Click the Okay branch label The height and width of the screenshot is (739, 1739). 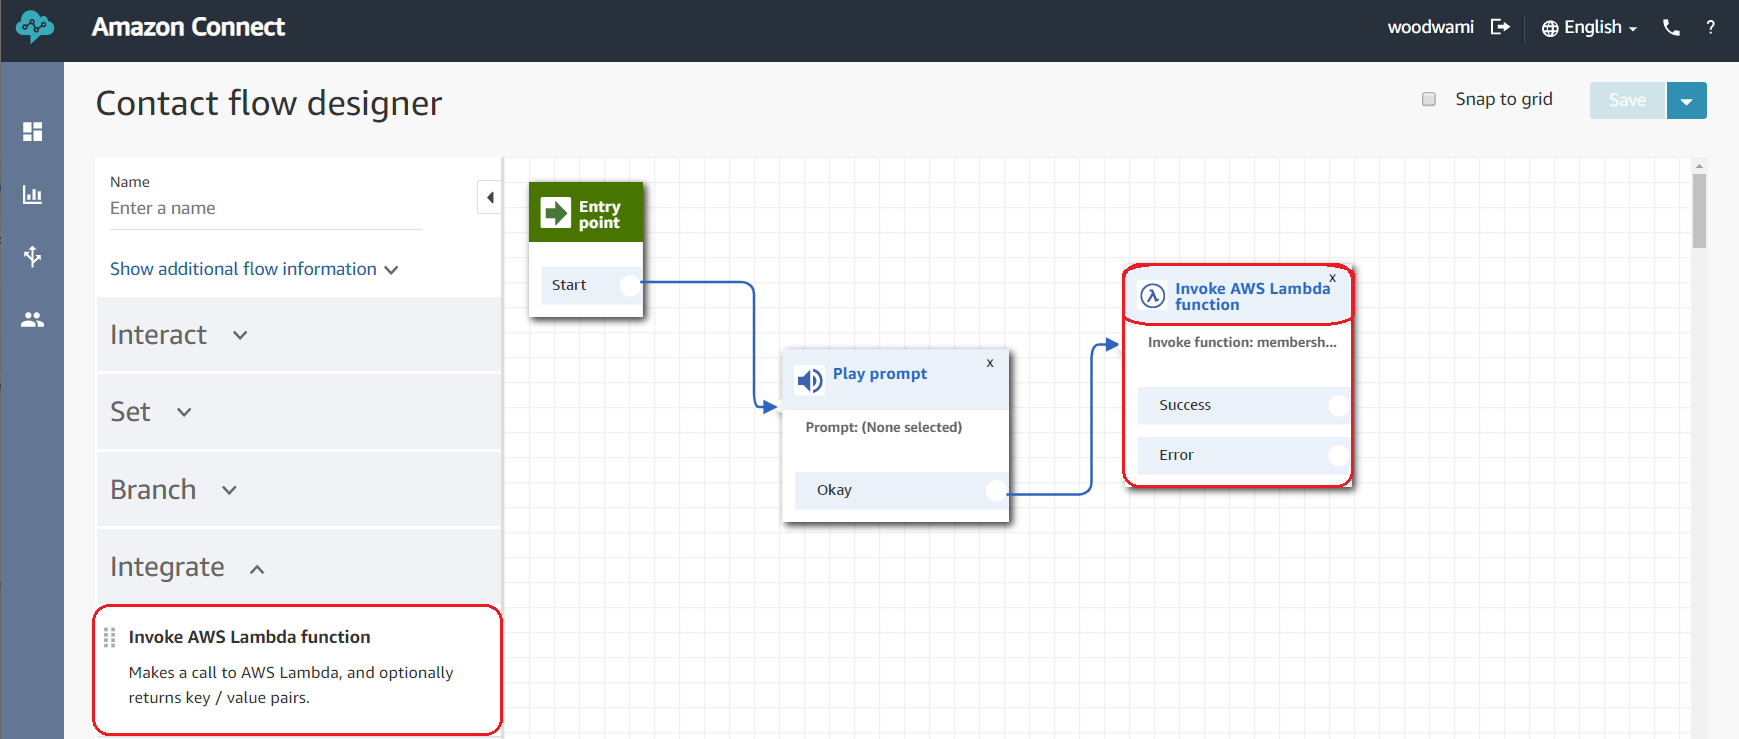click(834, 490)
